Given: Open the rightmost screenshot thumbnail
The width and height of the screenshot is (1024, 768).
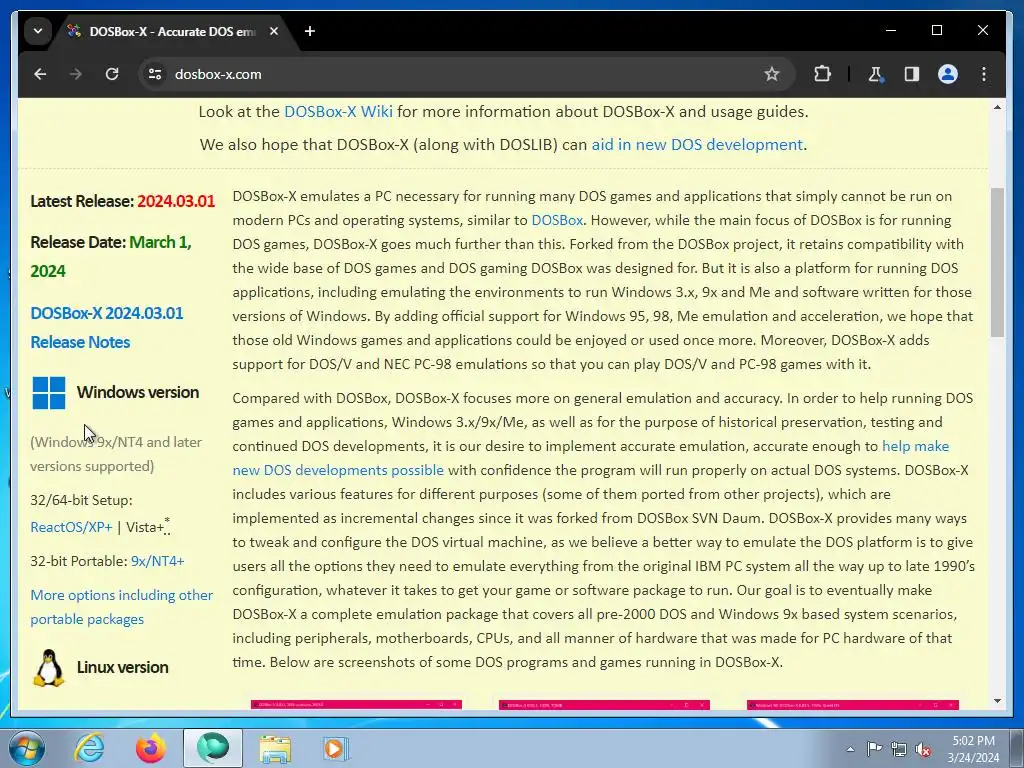Looking at the screenshot, I should 853,705.
